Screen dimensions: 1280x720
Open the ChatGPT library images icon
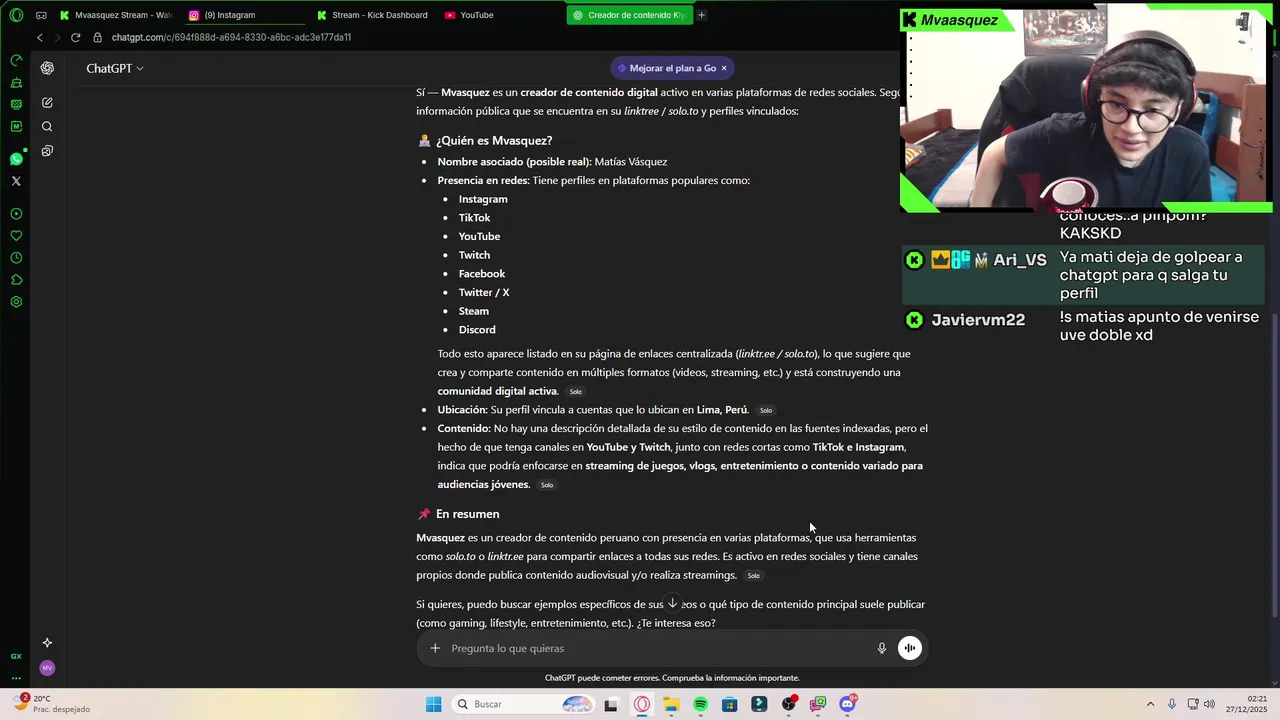[47, 151]
